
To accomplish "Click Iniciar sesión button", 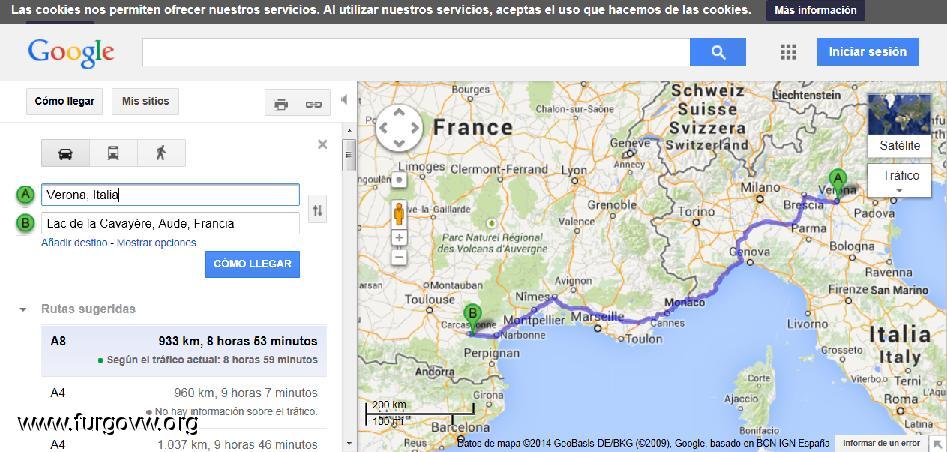I will pos(867,52).
